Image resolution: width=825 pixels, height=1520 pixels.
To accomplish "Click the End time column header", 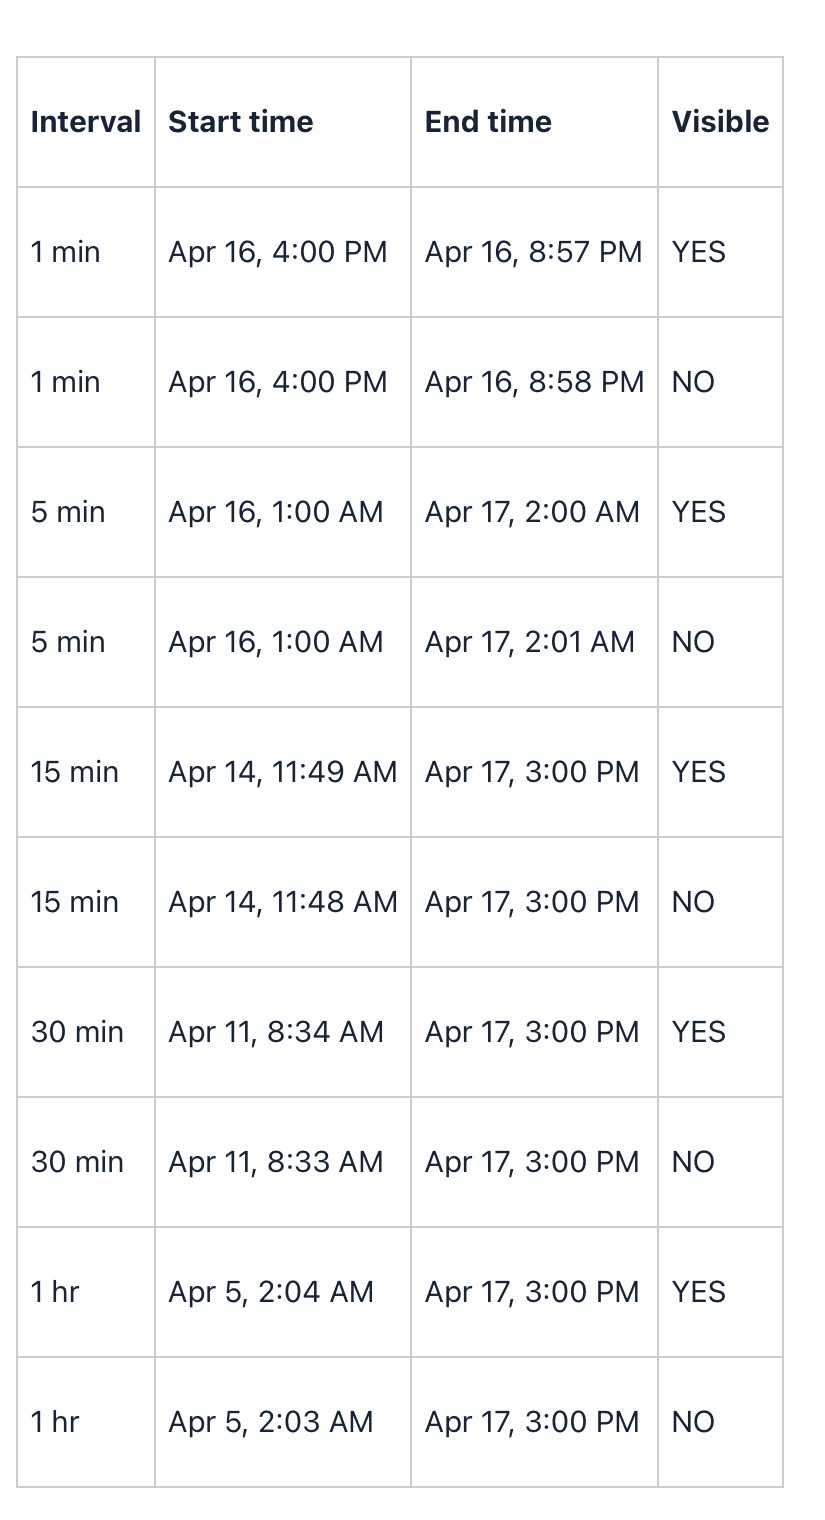I will click(x=488, y=122).
